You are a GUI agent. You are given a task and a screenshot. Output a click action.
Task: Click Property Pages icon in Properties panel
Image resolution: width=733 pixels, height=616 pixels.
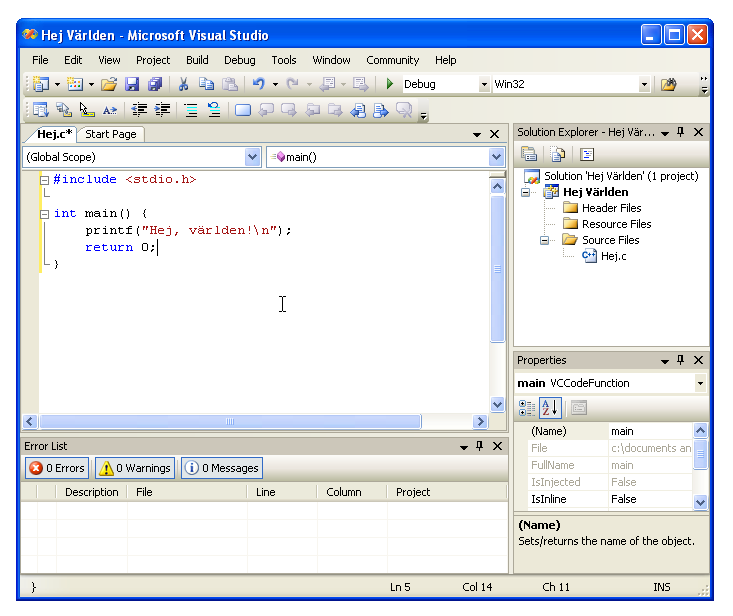pyautogui.click(x=579, y=408)
